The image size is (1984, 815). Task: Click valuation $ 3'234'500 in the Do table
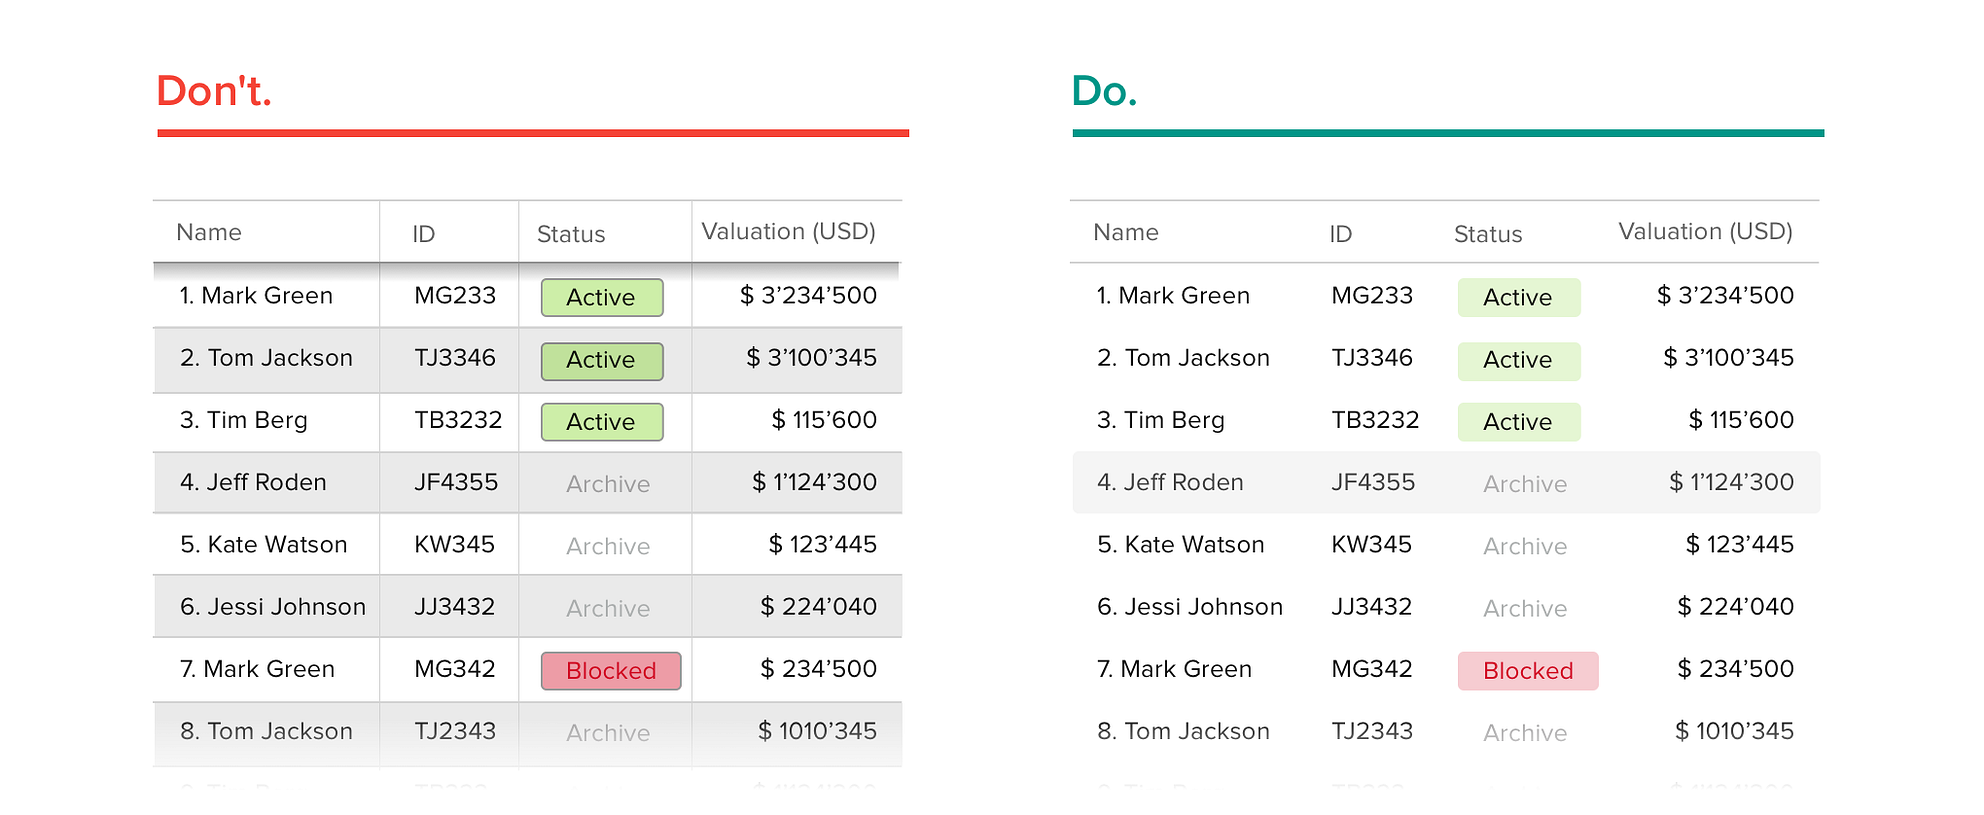pyautogui.click(x=1725, y=296)
